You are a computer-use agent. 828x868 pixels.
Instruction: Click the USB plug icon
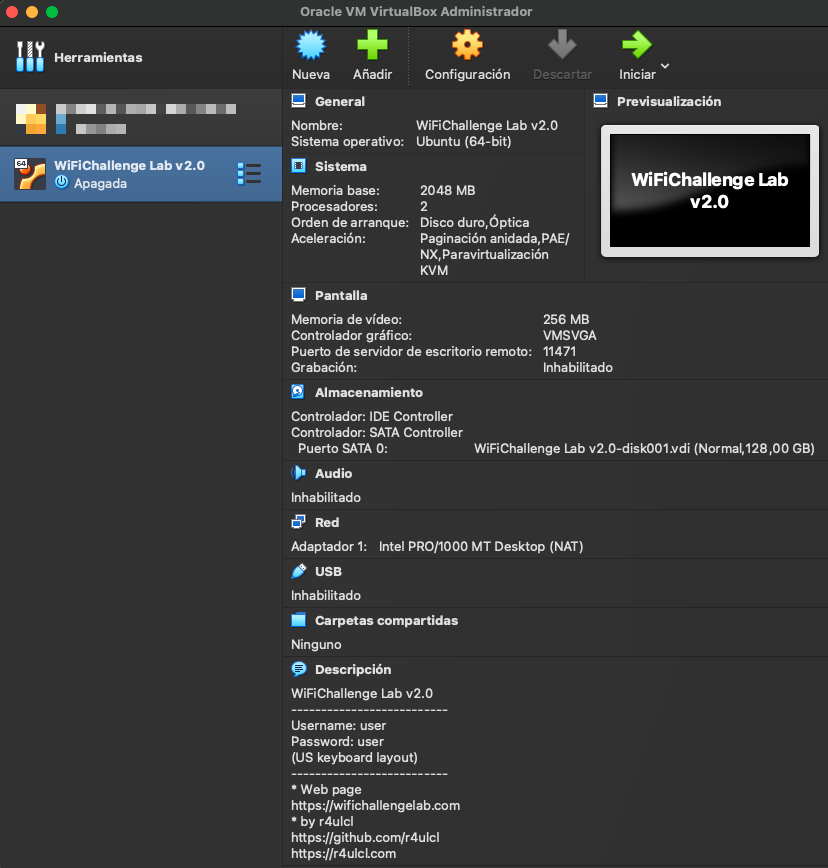(298, 571)
